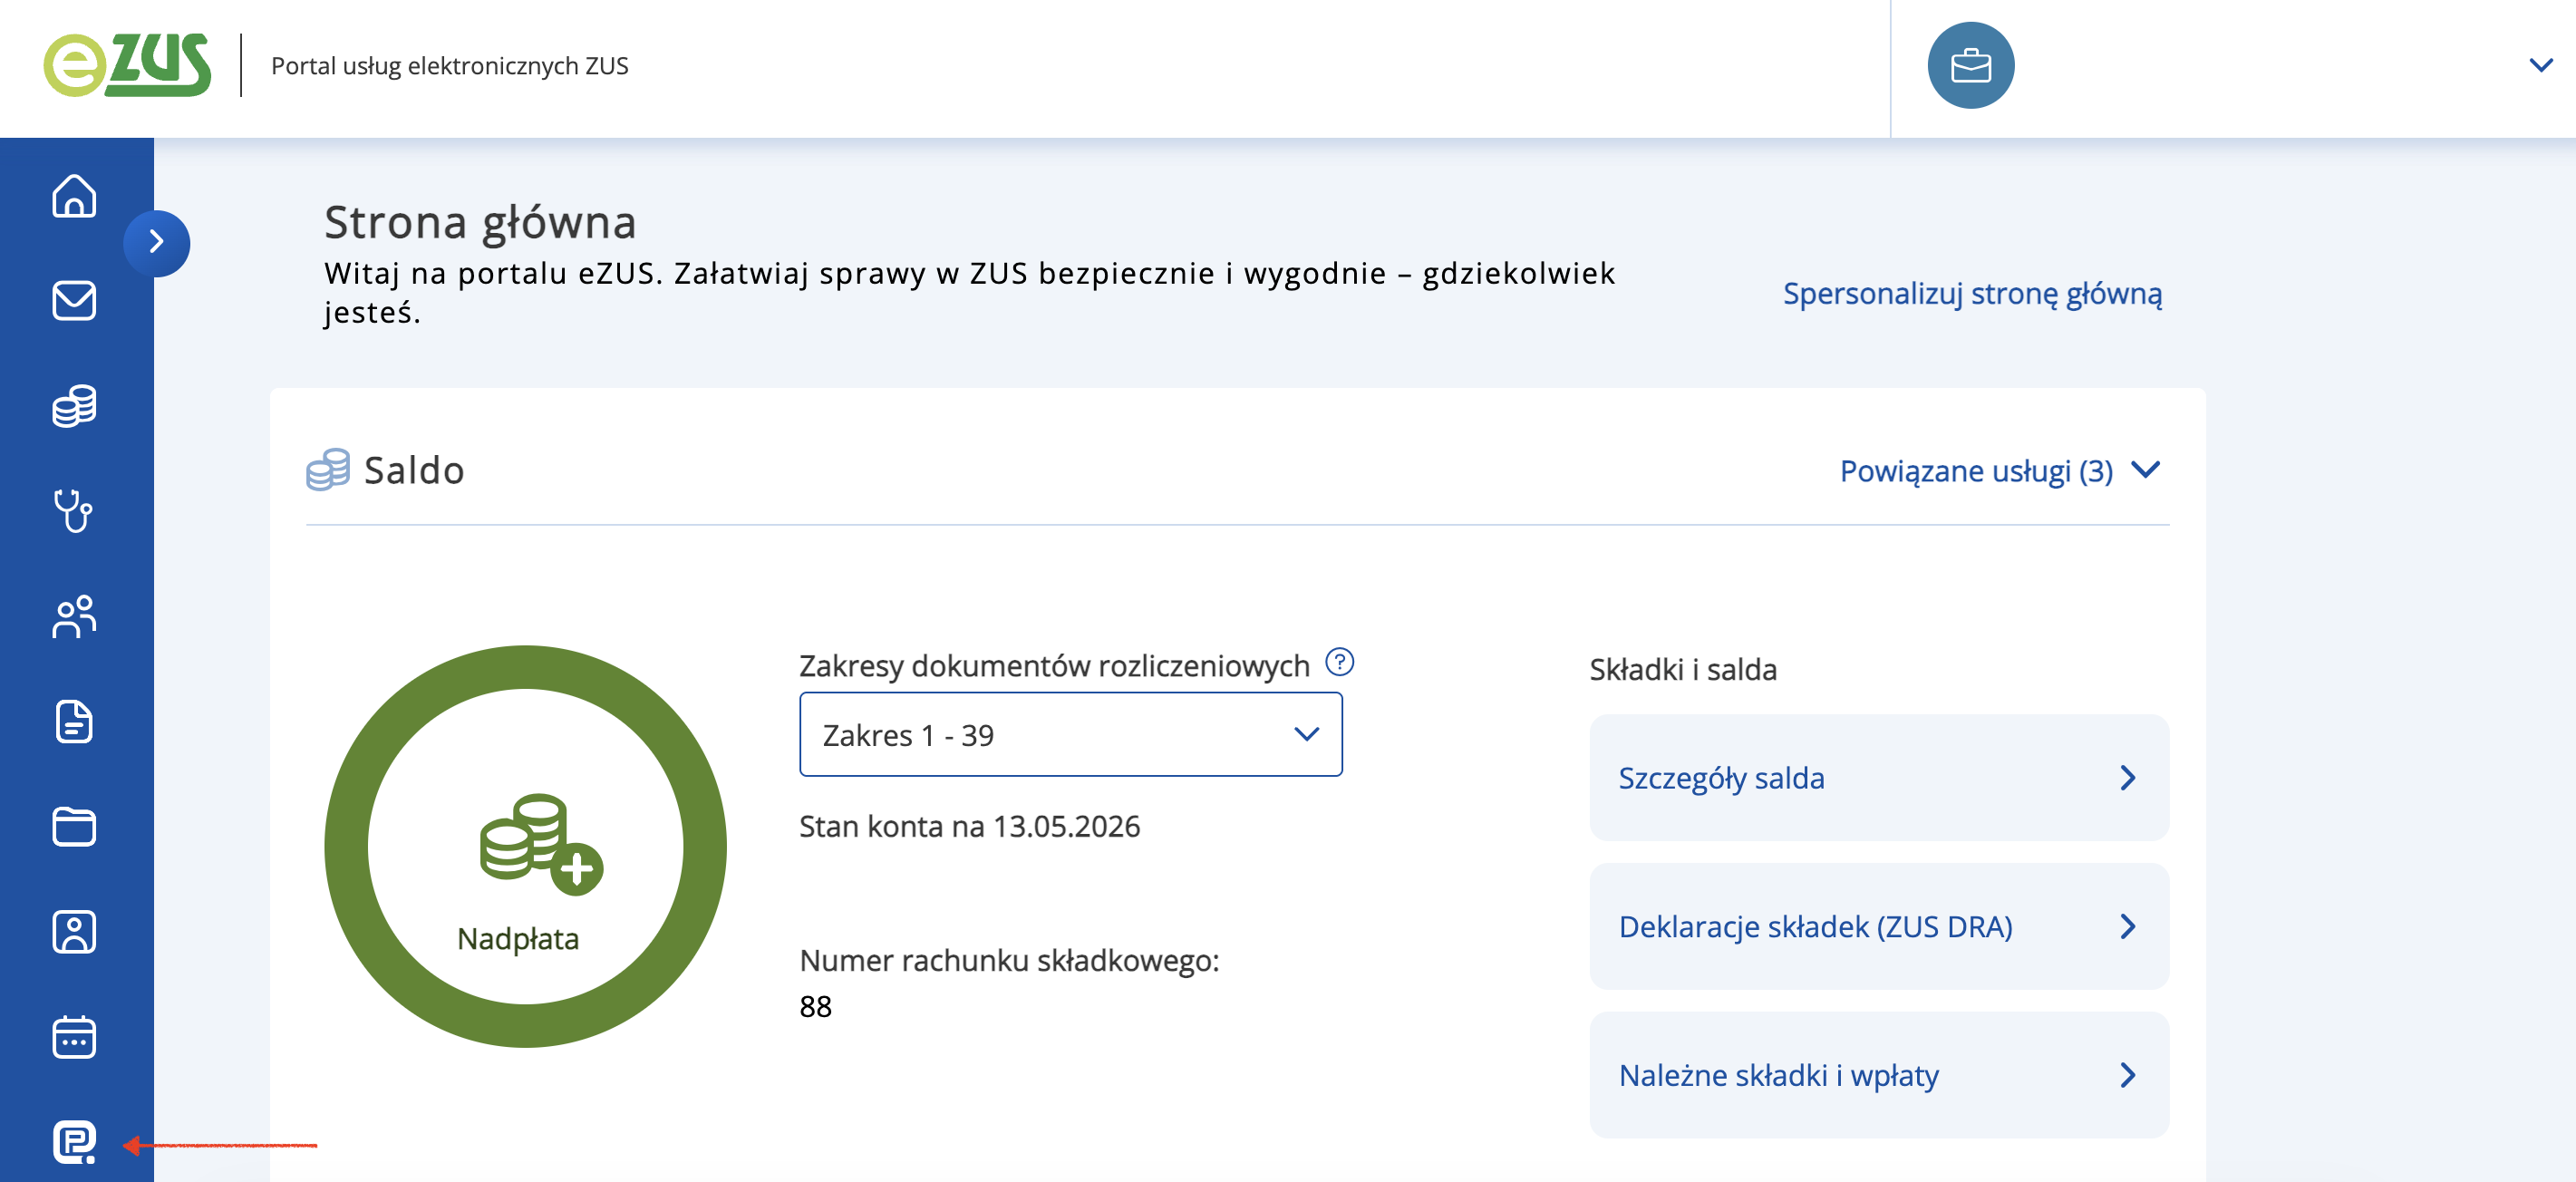This screenshot has height=1182, width=2576.
Task: Expand Powiązane usługi (3)
Action: pos(2000,470)
